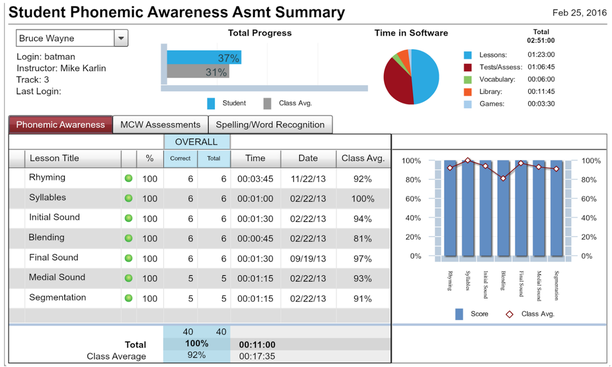The image size is (612, 367).
Task: Sort by the Lesson Title column header
Action: (x=73, y=158)
